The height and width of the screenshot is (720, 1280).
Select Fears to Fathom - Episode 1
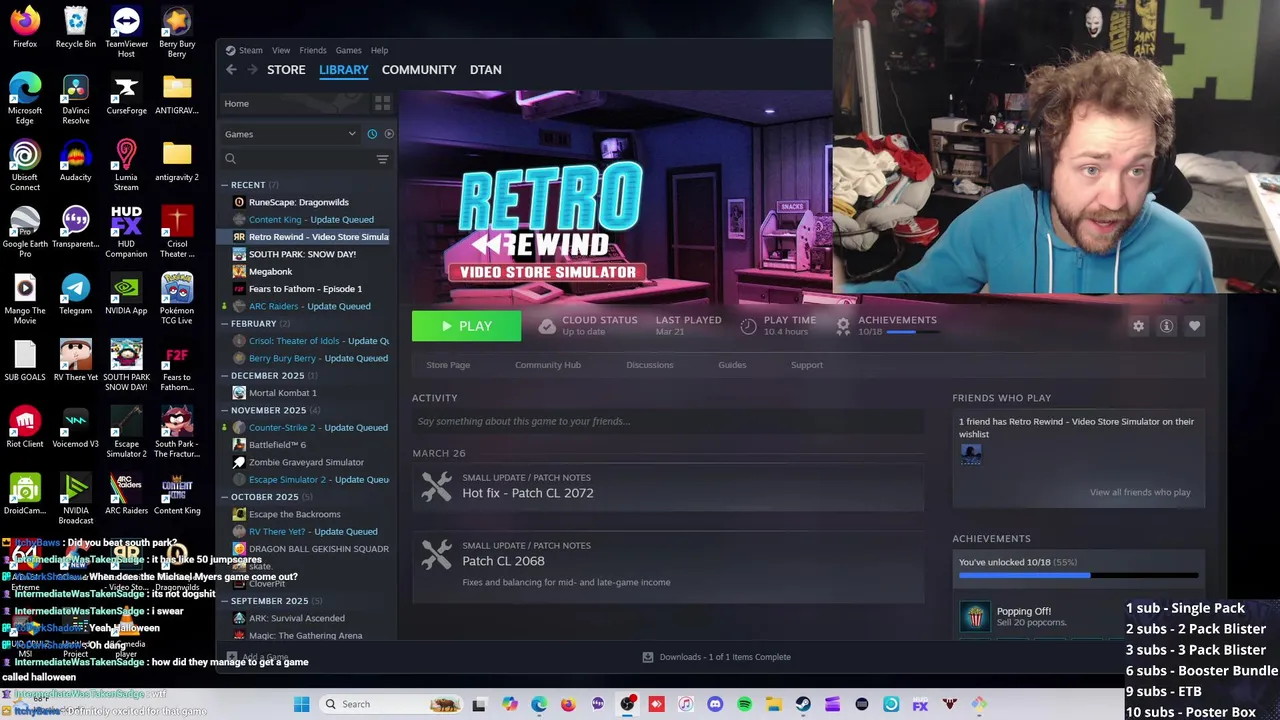305,289
